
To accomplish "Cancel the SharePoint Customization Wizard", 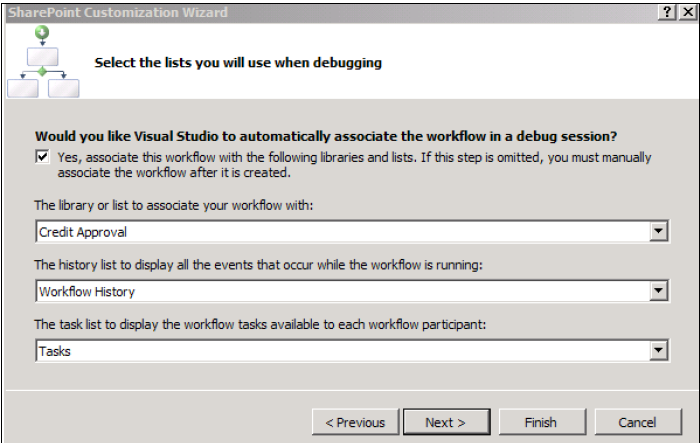I will (x=638, y=422).
